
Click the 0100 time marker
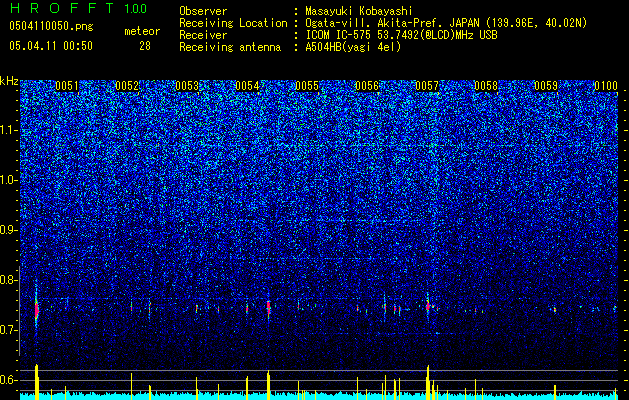coord(606,86)
